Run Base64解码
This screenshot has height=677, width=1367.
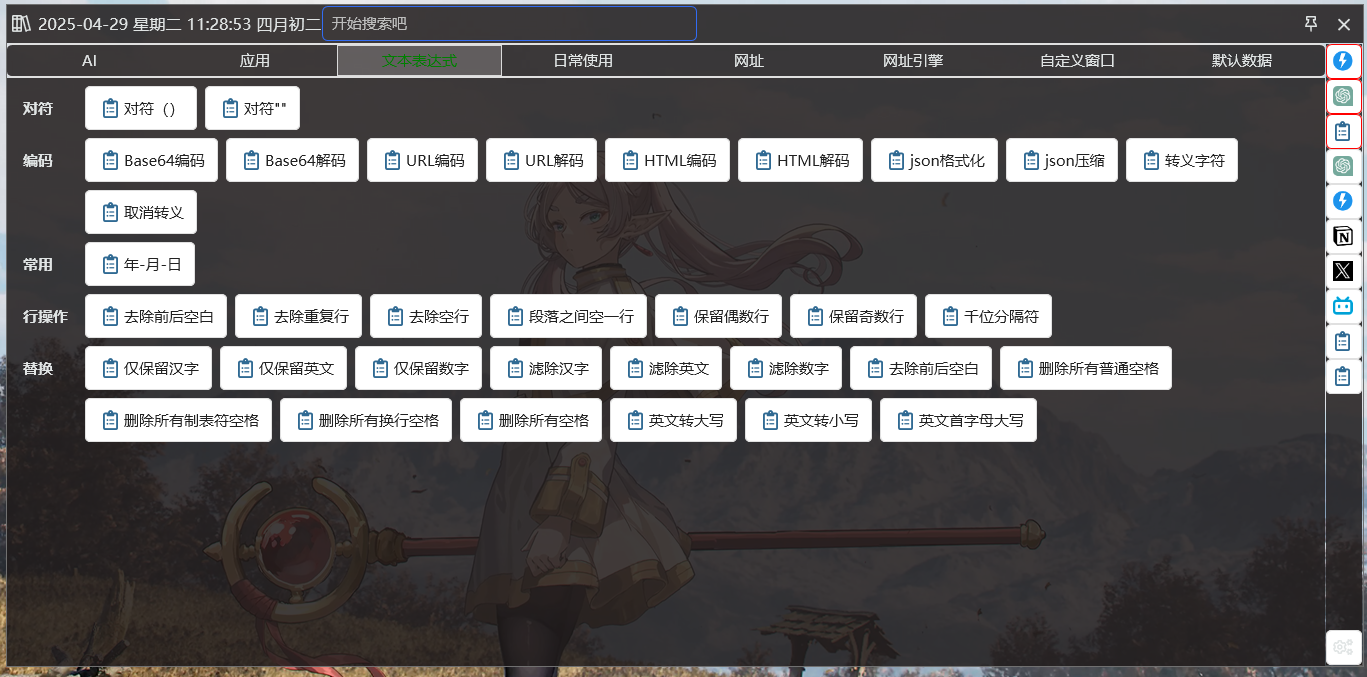tap(293, 160)
